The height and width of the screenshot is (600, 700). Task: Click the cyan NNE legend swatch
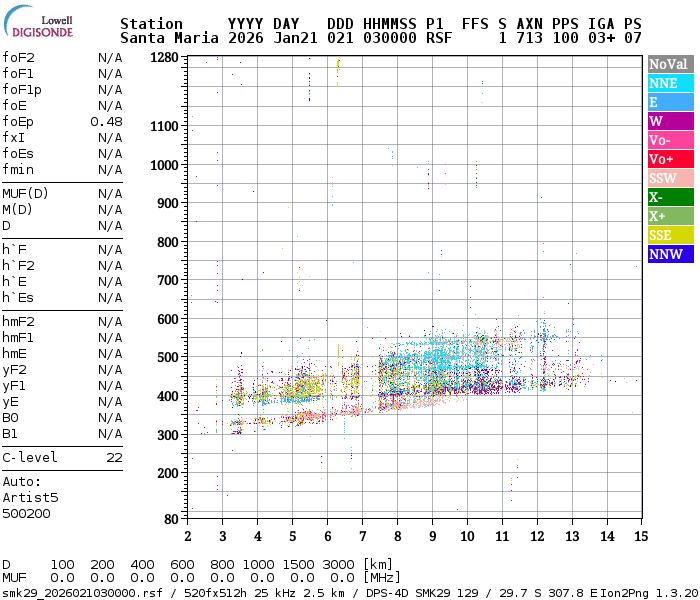point(669,83)
